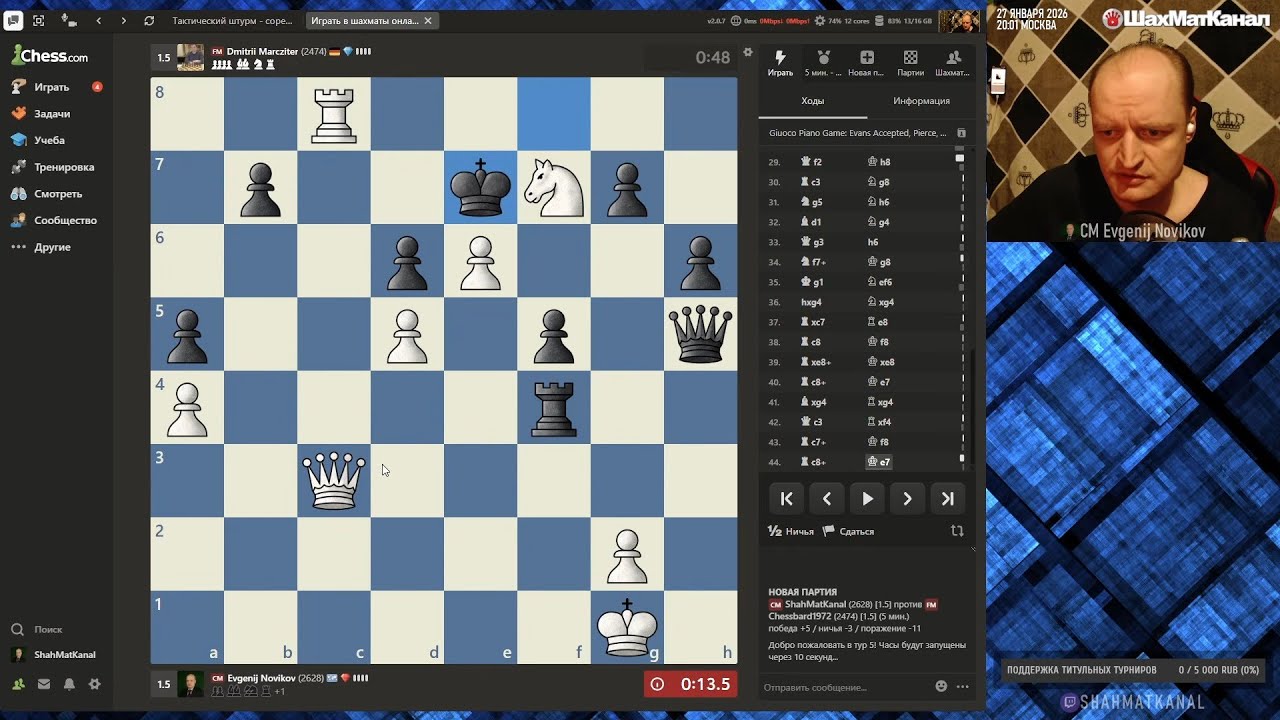Screen dimensions: 1280x720
Task: Open the Партии games tab
Action: tap(910, 64)
